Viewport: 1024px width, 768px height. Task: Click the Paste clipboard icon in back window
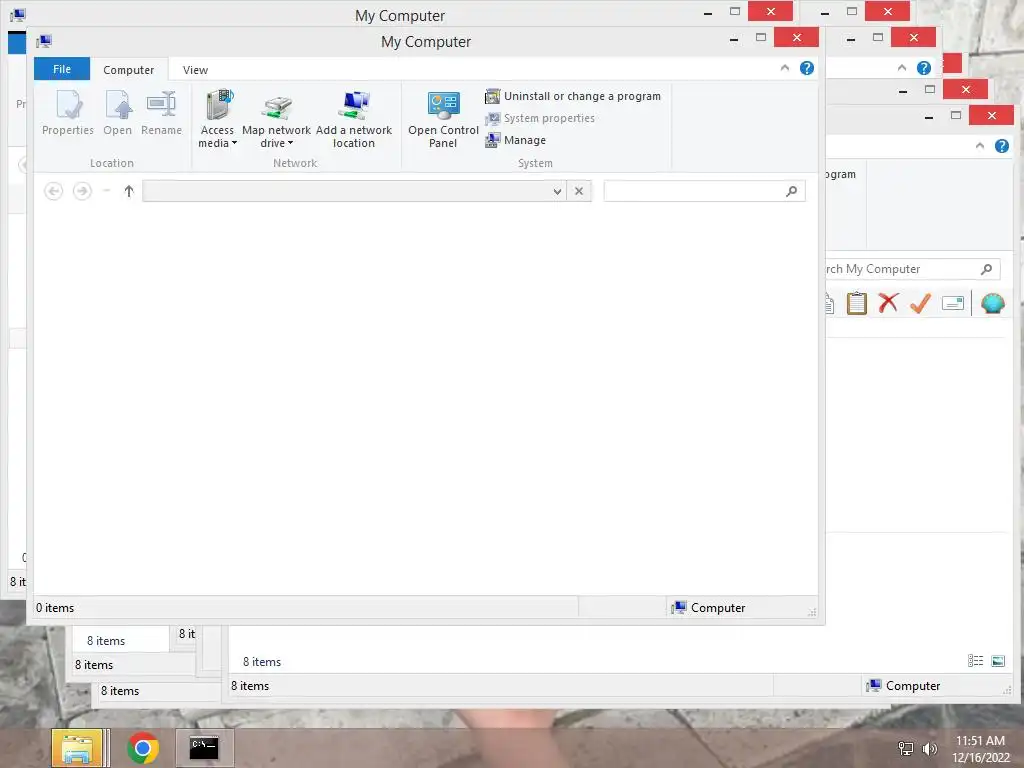pyautogui.click(x=856, y=303)
